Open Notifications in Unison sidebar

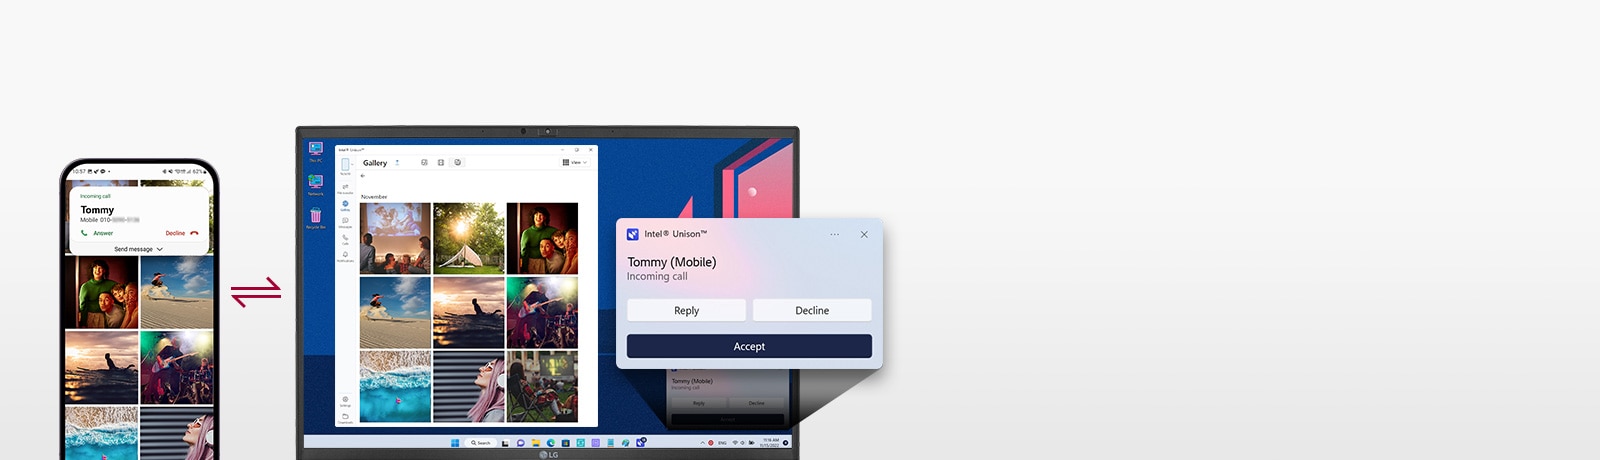pyautogui.click(x=345, y=256)
